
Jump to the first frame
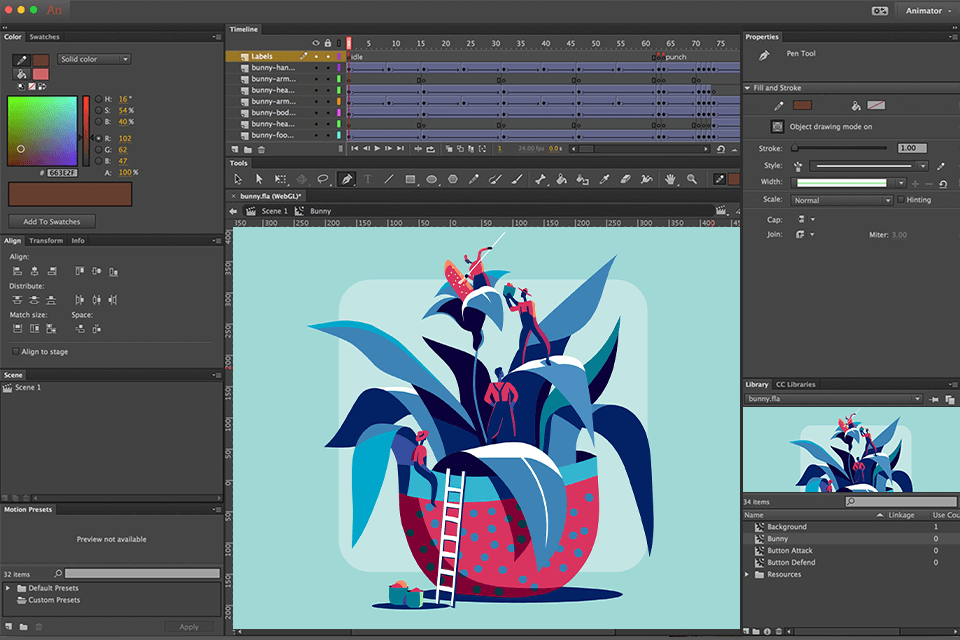click(354, 148)
